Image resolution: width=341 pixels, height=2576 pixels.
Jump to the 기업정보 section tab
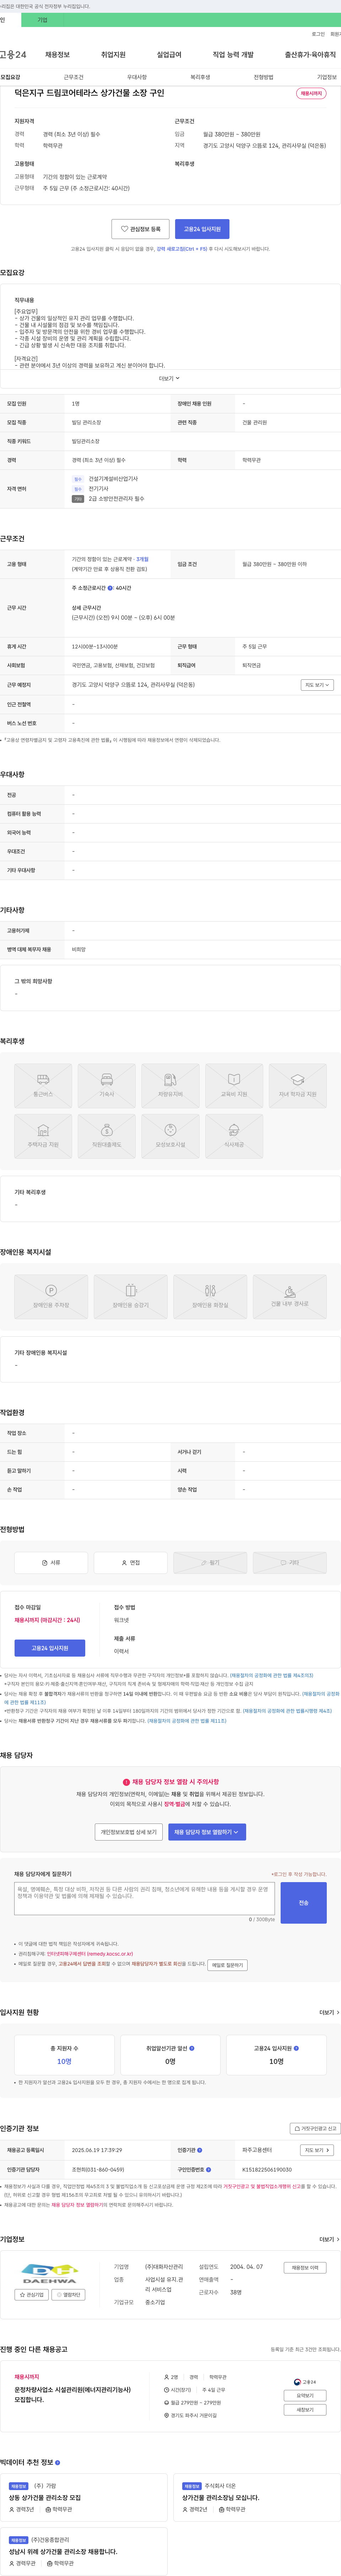tap(327, 77)
